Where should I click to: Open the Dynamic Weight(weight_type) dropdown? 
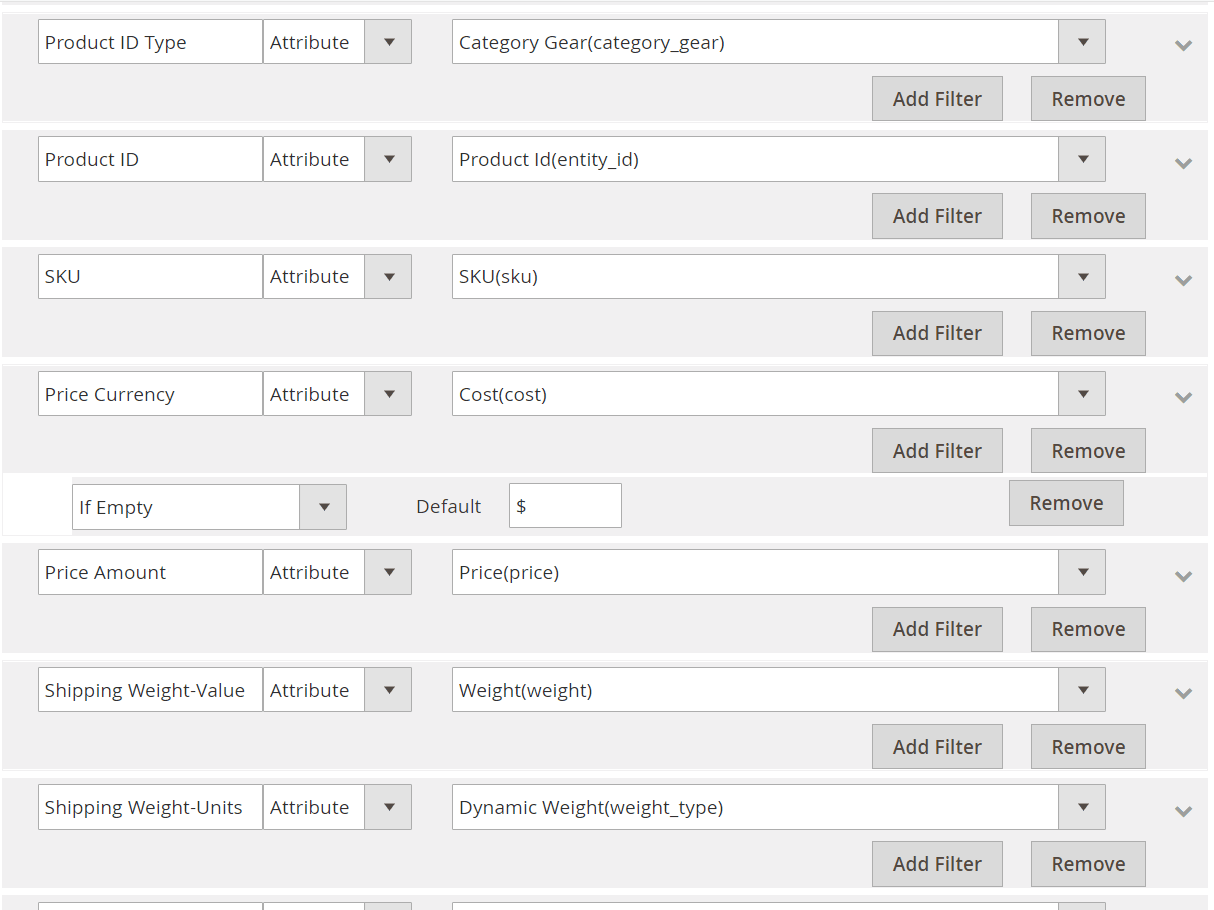(778, 807)
